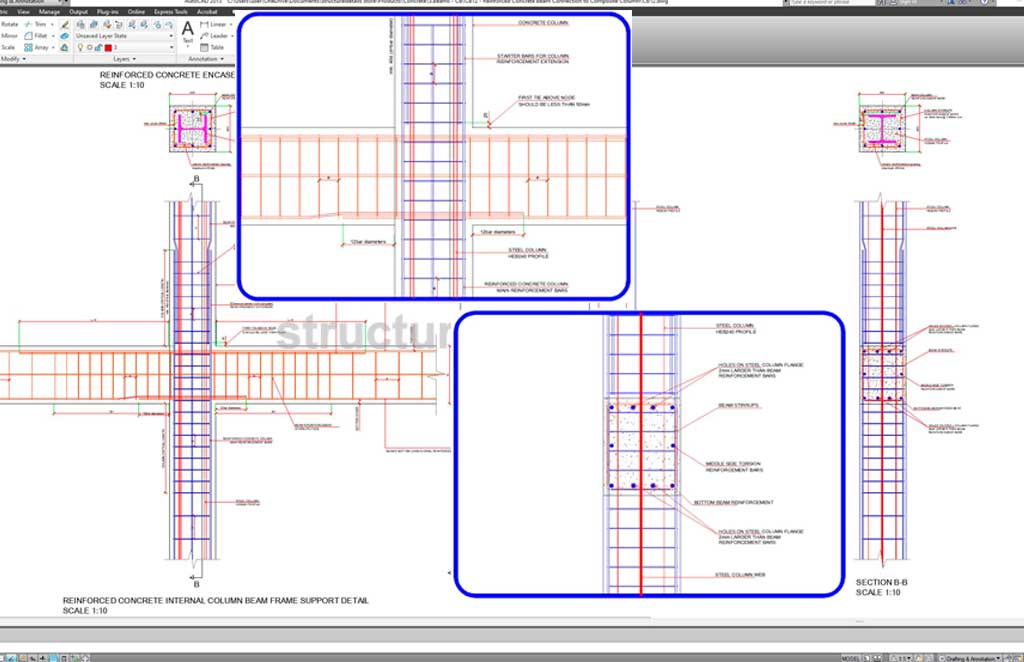Toggle layer on/off lightbulb icon
1024x662 pixels.
(80, 47)
